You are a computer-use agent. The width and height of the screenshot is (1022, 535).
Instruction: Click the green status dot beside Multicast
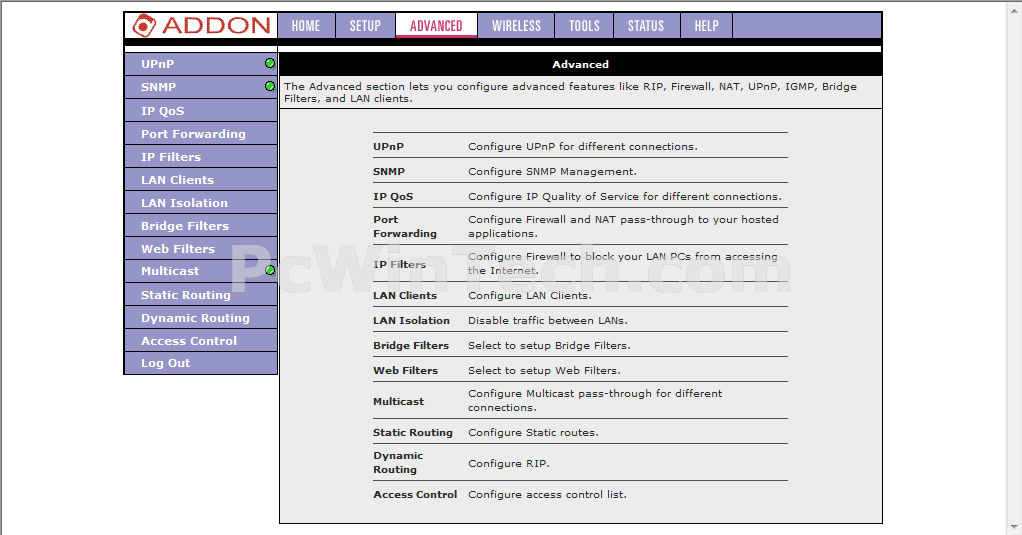[270, 270]
